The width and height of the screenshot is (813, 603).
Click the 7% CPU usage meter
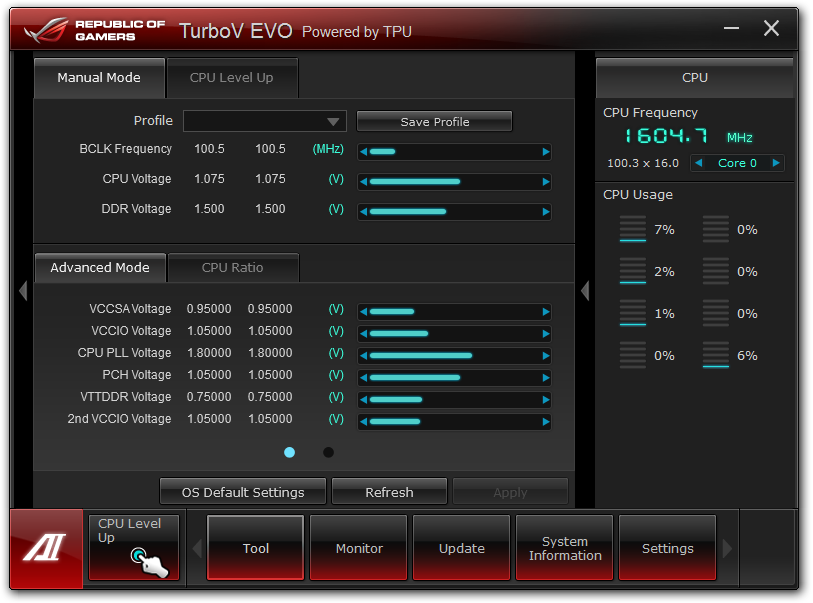(633, 229)
